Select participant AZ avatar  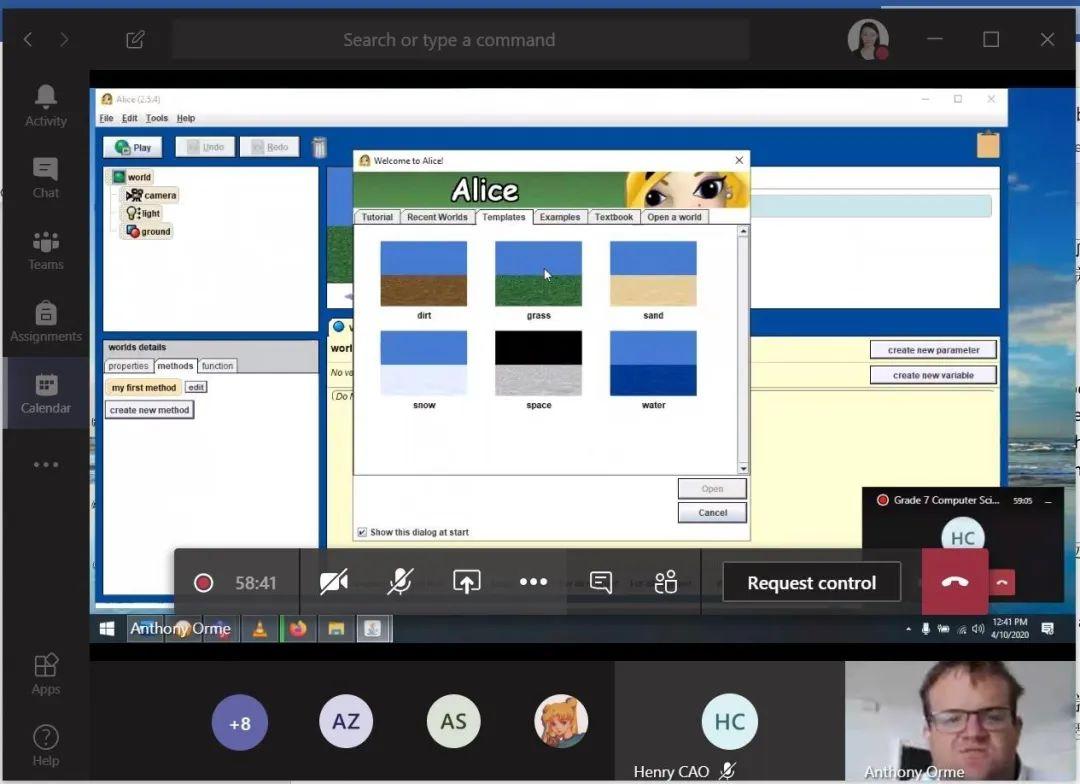coord(346,721)
